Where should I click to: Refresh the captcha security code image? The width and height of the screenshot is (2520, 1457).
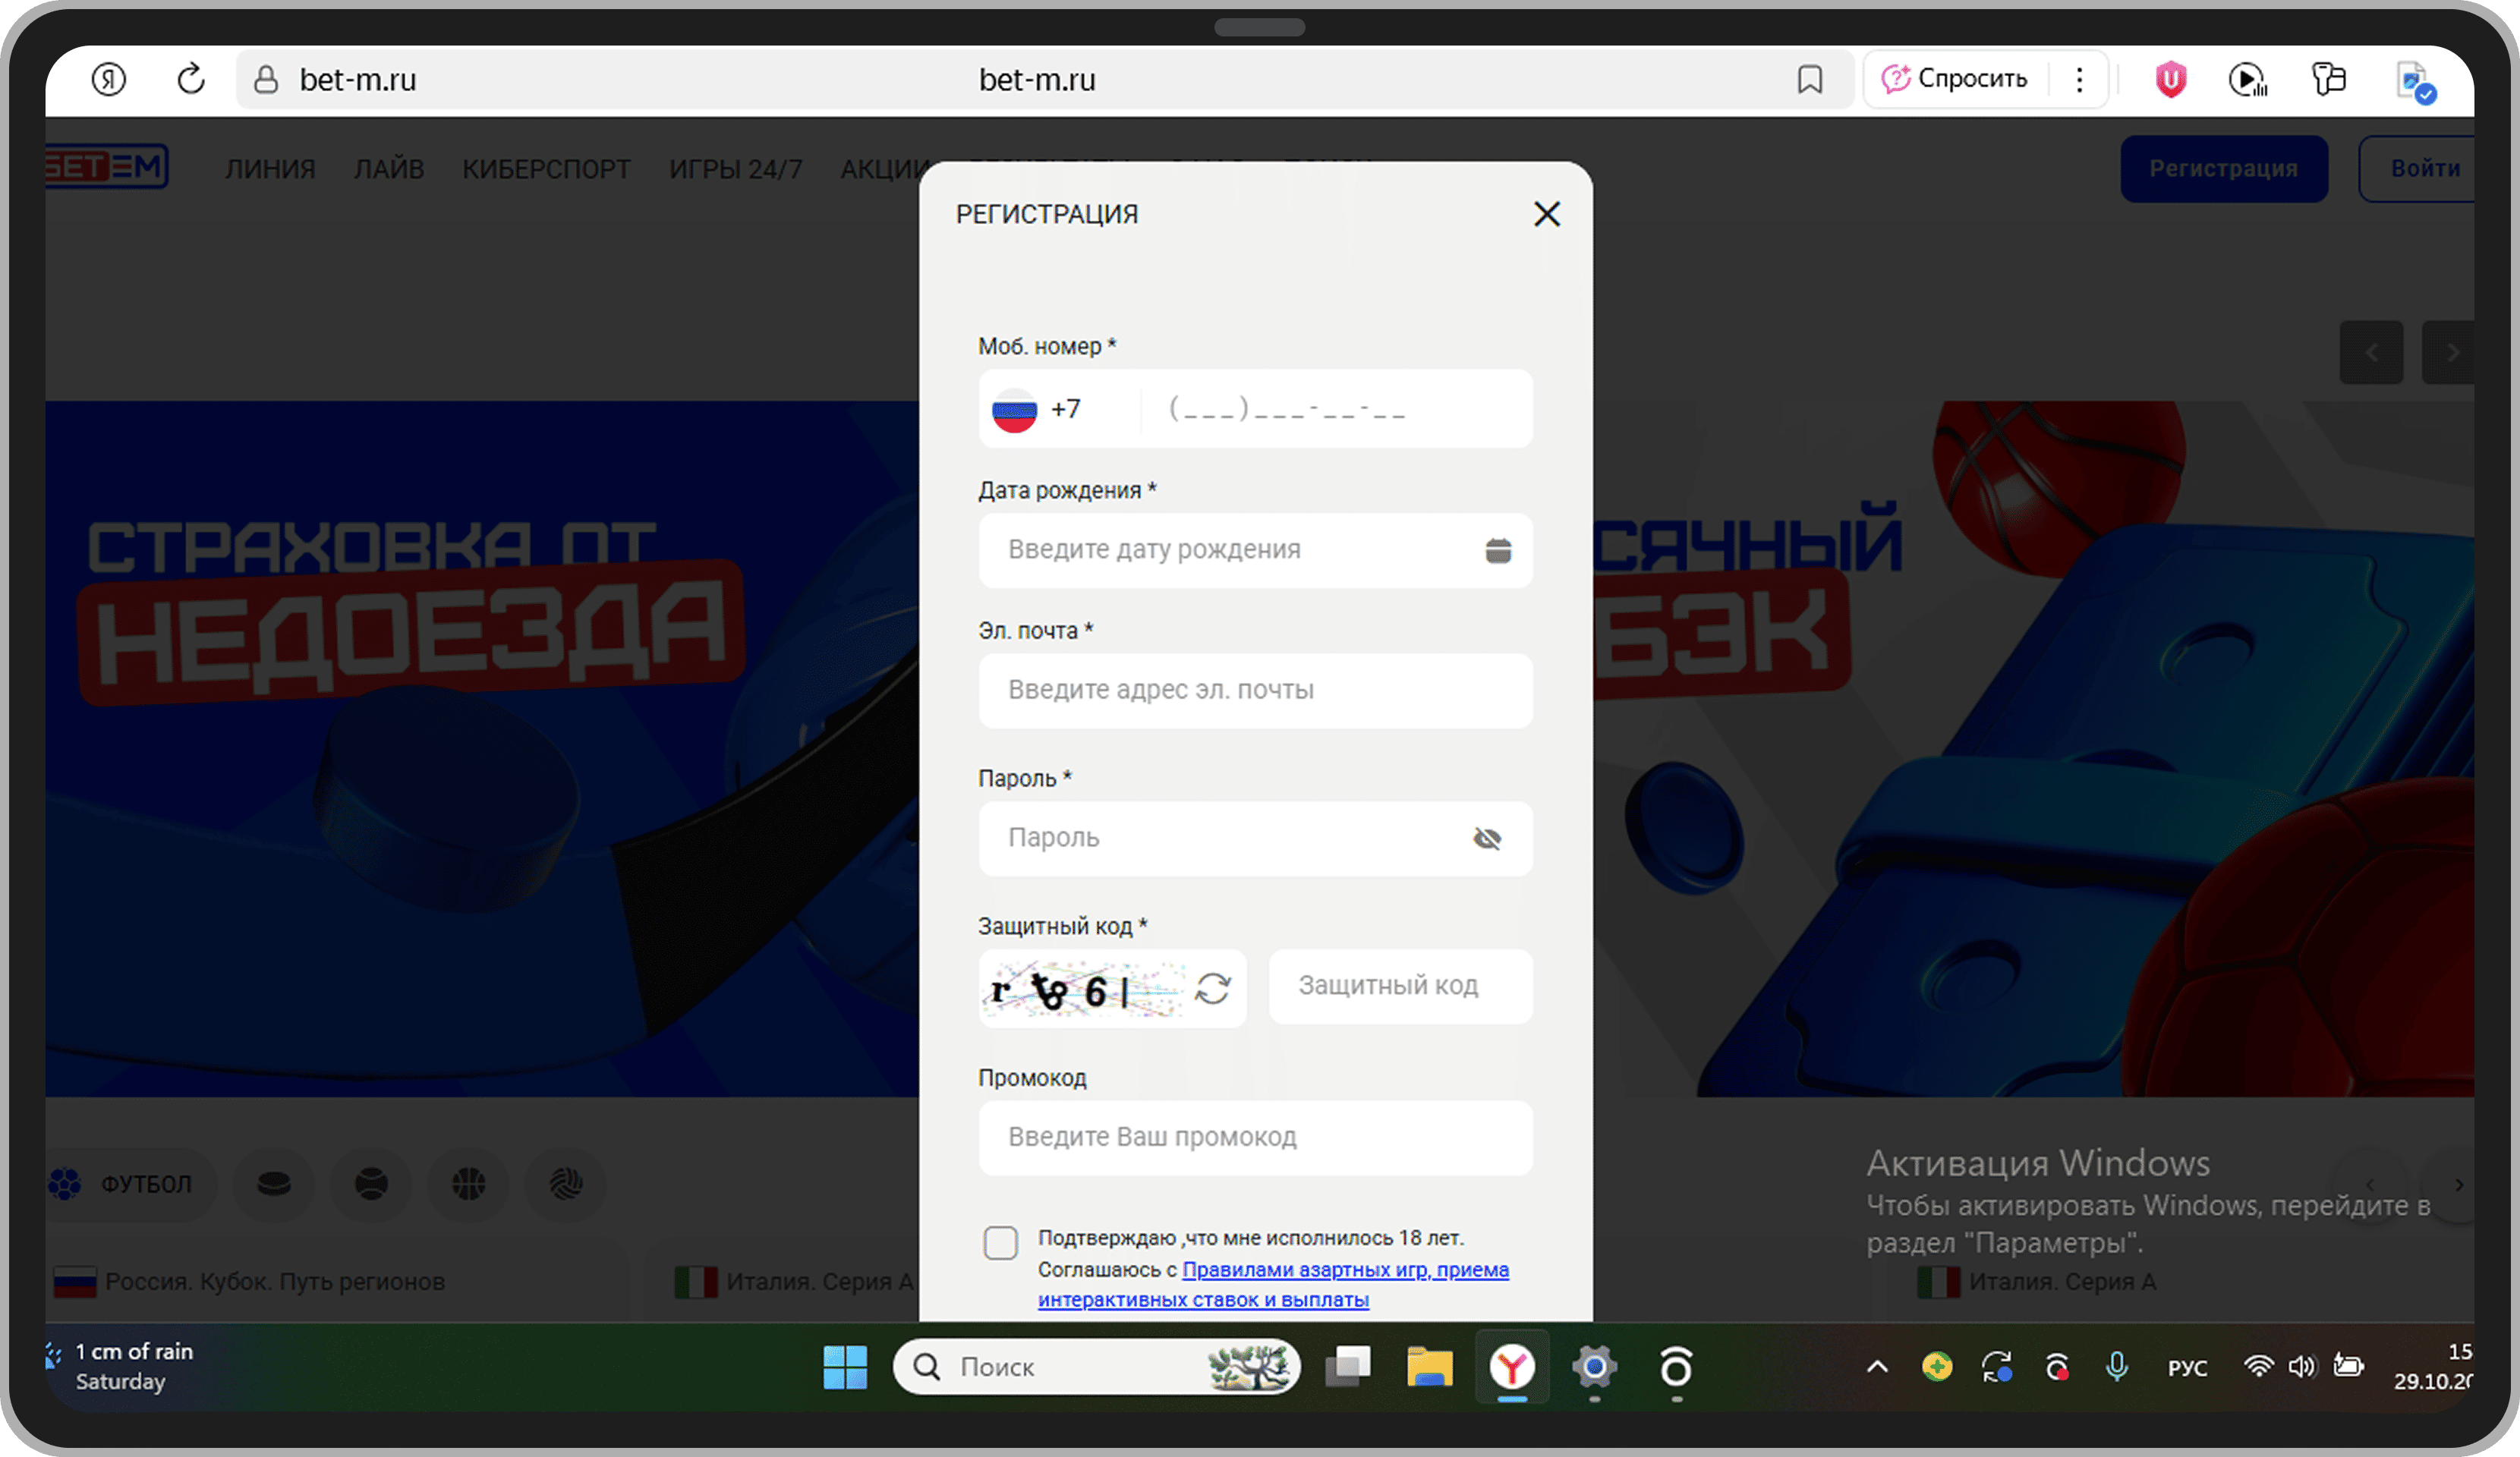(1213, 988)
